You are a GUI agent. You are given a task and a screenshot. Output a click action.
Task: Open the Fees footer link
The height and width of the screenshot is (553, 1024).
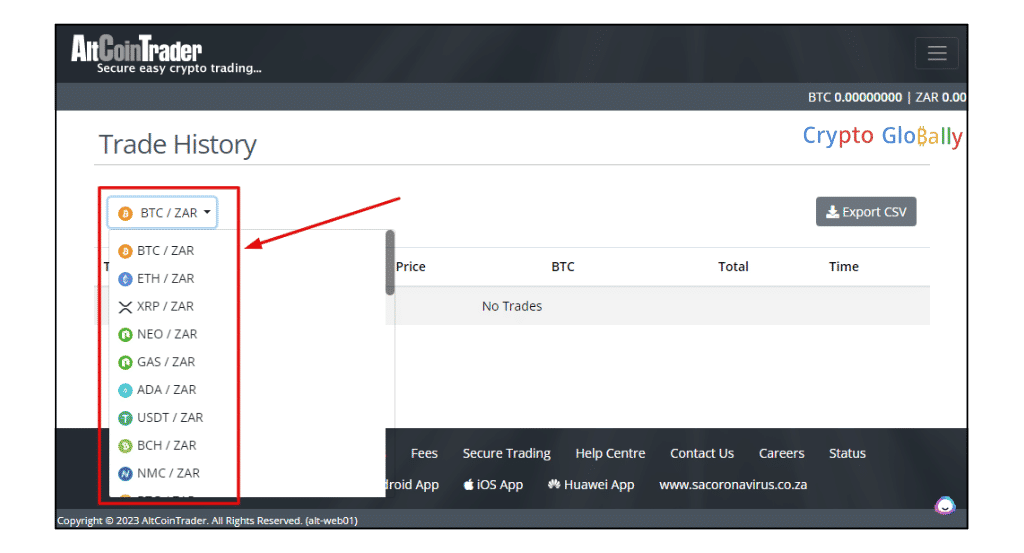click(424, 453)
